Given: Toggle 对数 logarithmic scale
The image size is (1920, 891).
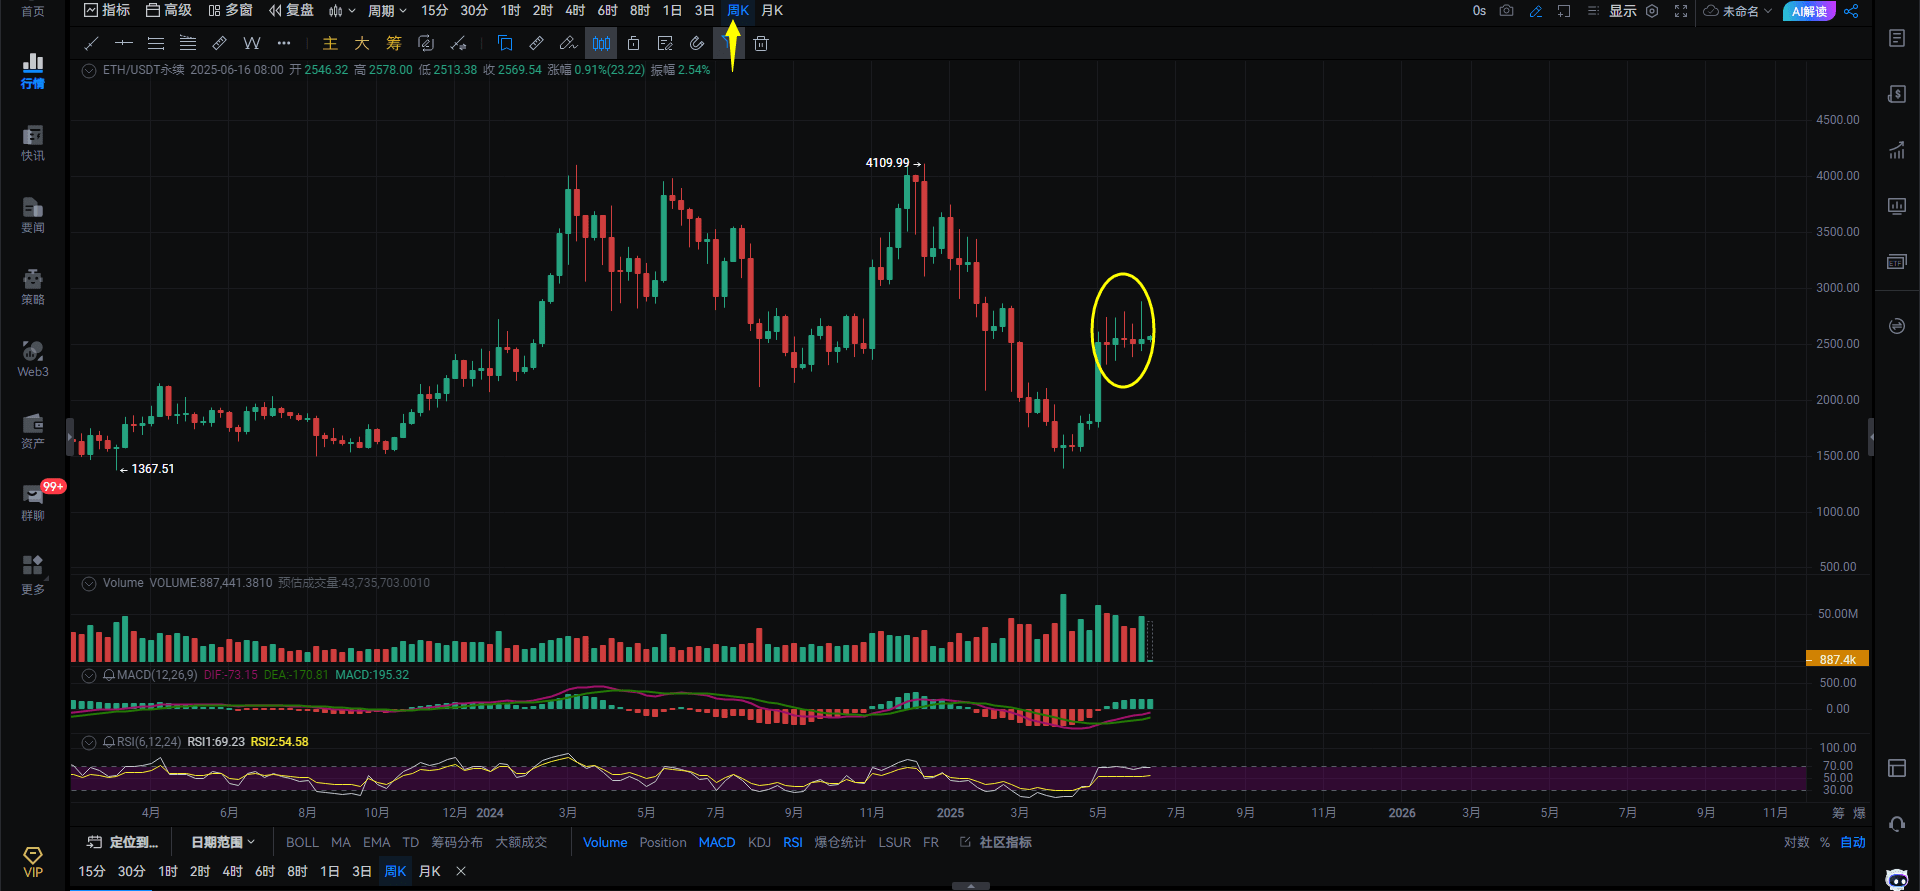Looking at the screenshot, I should (1797, 842).
